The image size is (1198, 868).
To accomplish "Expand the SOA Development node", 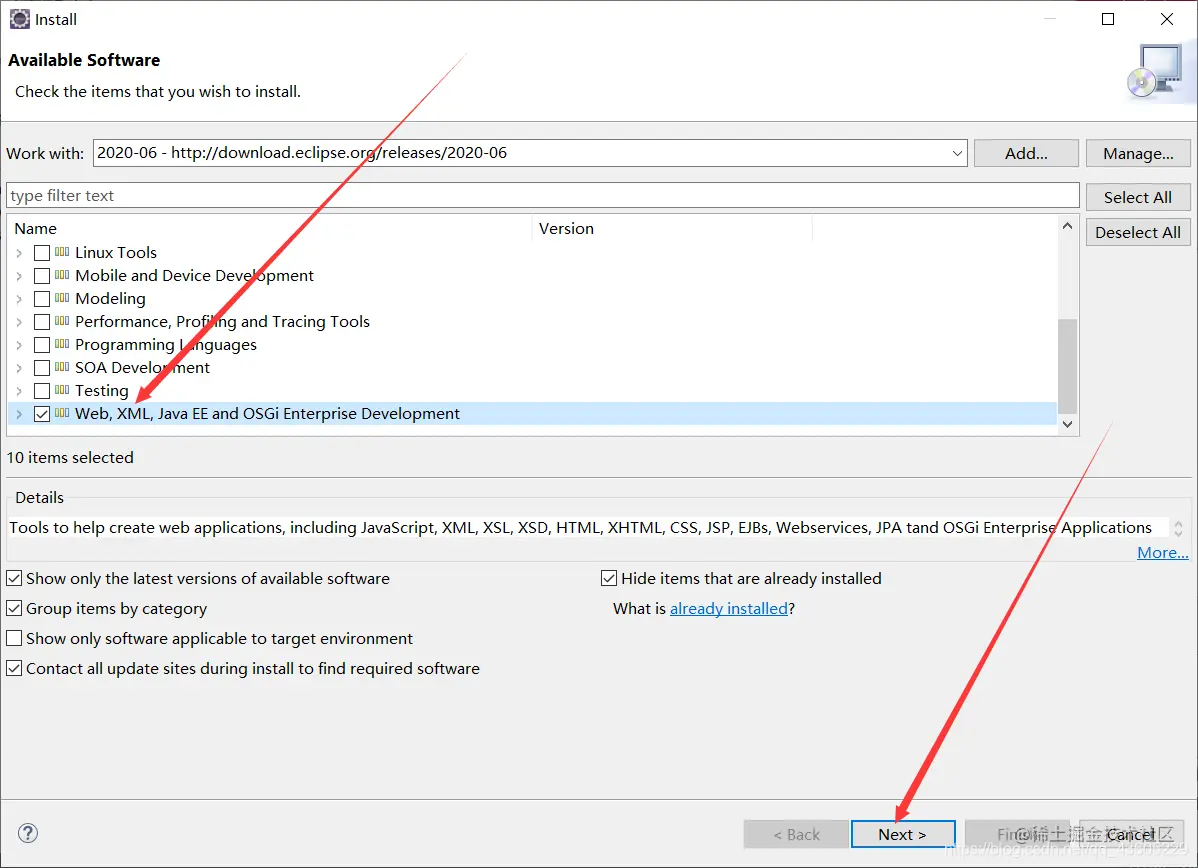I will [x=19, y=368].
